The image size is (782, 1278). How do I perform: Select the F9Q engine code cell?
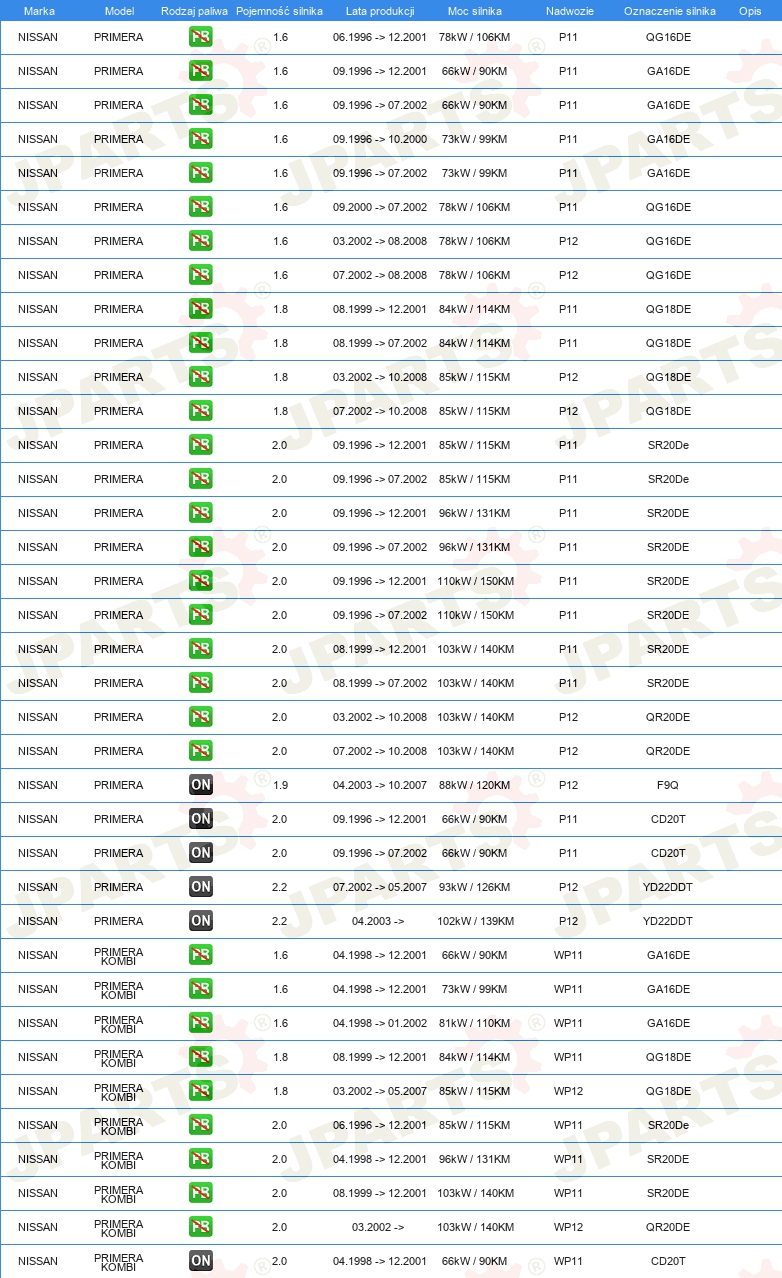point(669,785)
